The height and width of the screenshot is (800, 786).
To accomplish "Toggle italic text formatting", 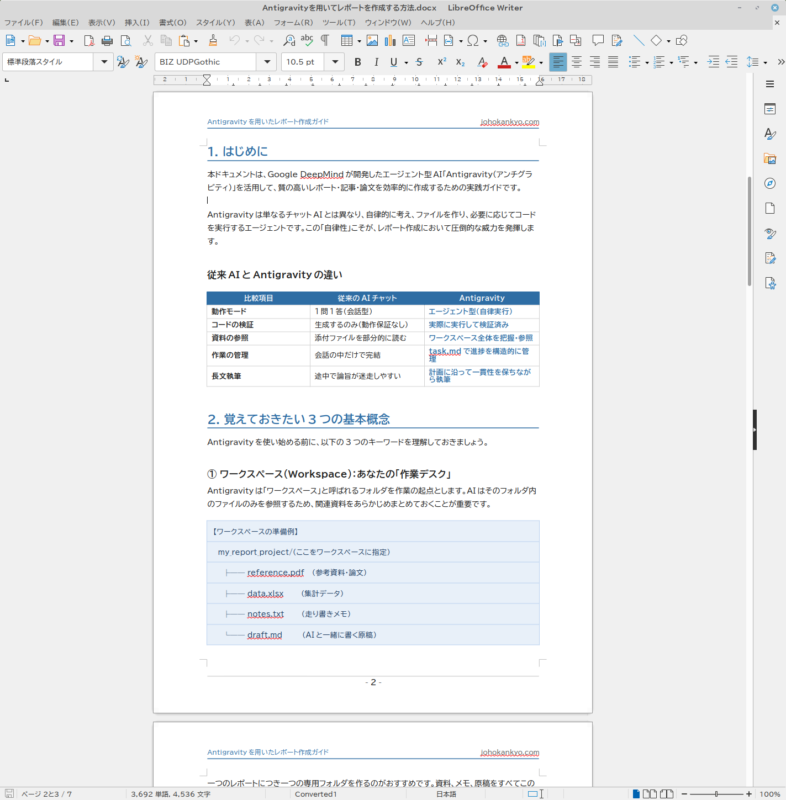I will [x=374, y=62].
